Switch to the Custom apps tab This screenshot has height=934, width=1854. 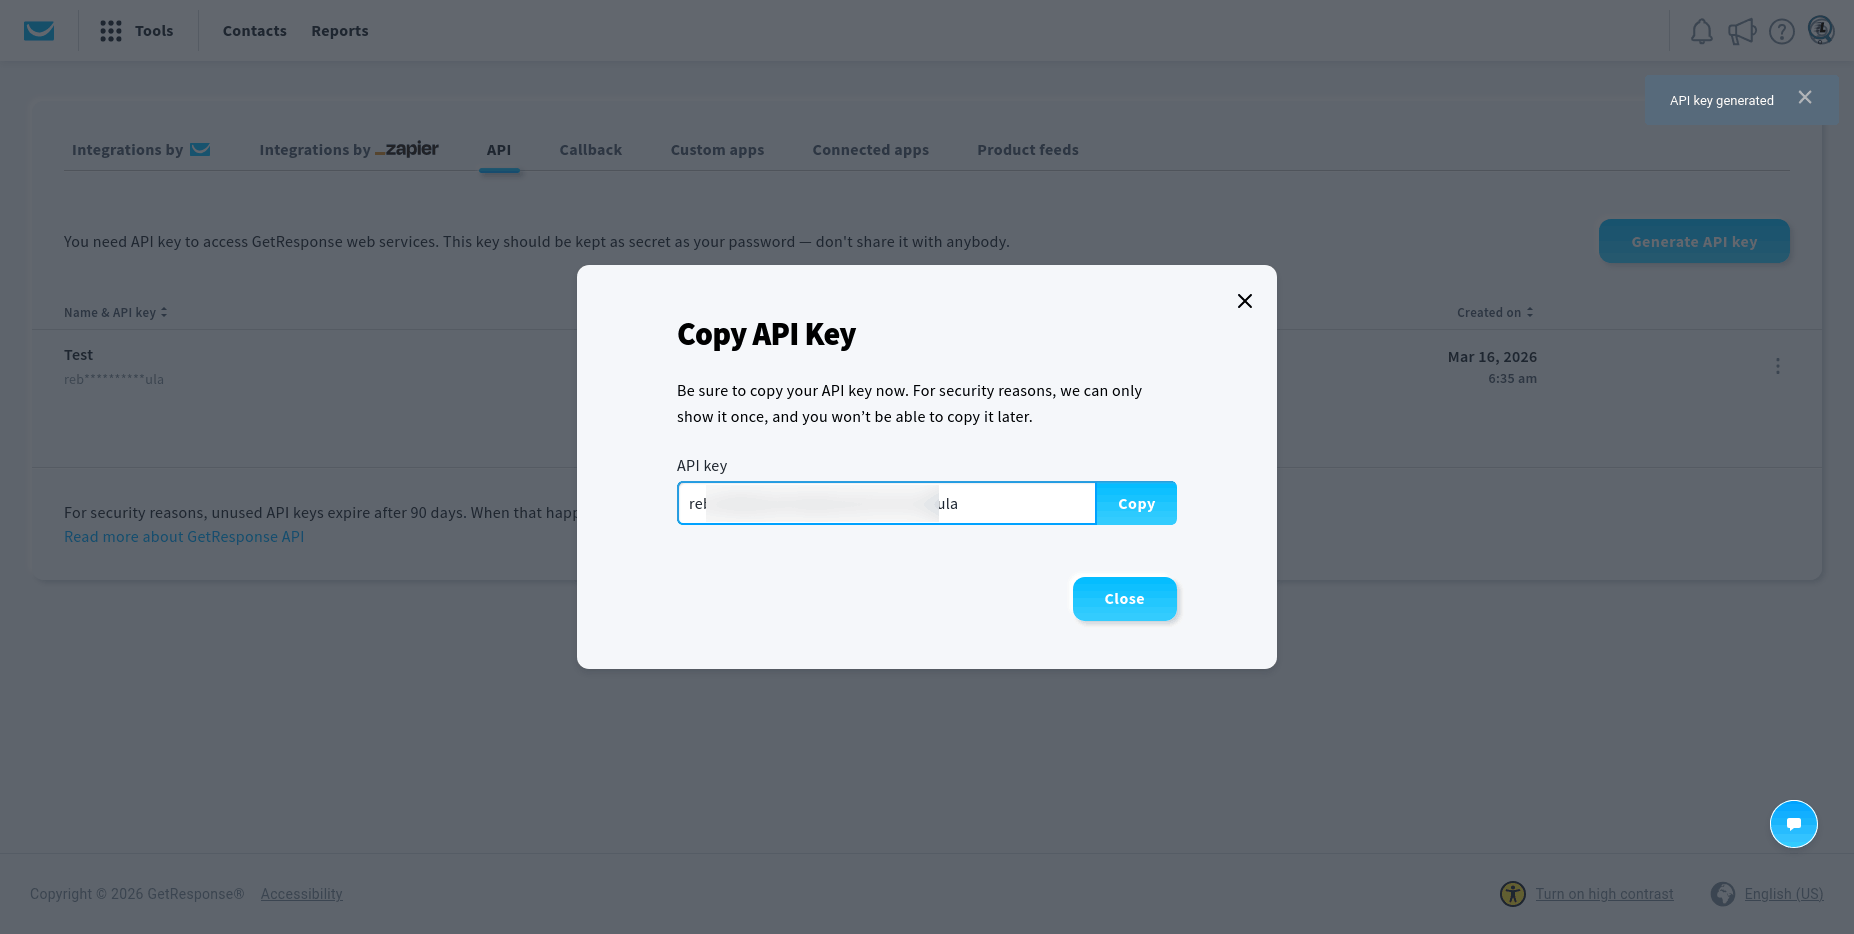[717, 150]
